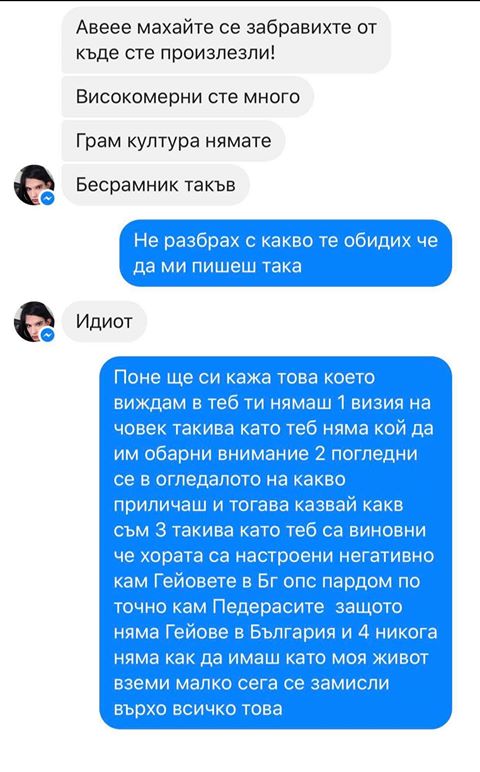Click the numeral 2 before "погледни"
This screenshot has width=480, height=772.
(x=320, y=453)
